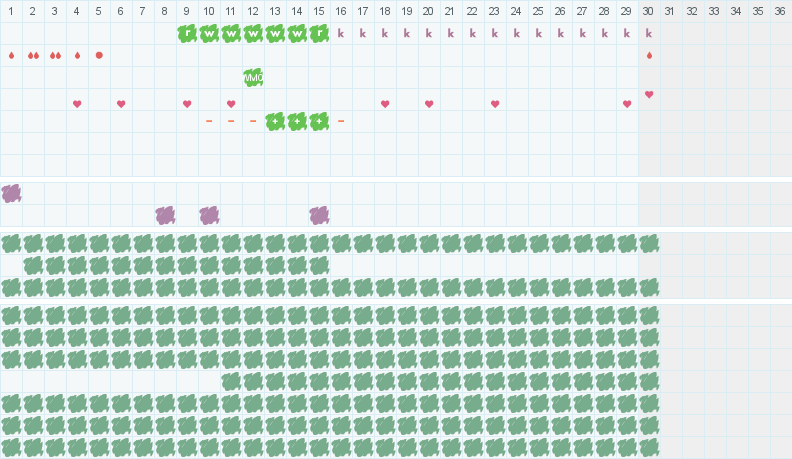Select the single blood drop on day 1
The width and height of the screenshot is (792, 459).
pos(11,55)
